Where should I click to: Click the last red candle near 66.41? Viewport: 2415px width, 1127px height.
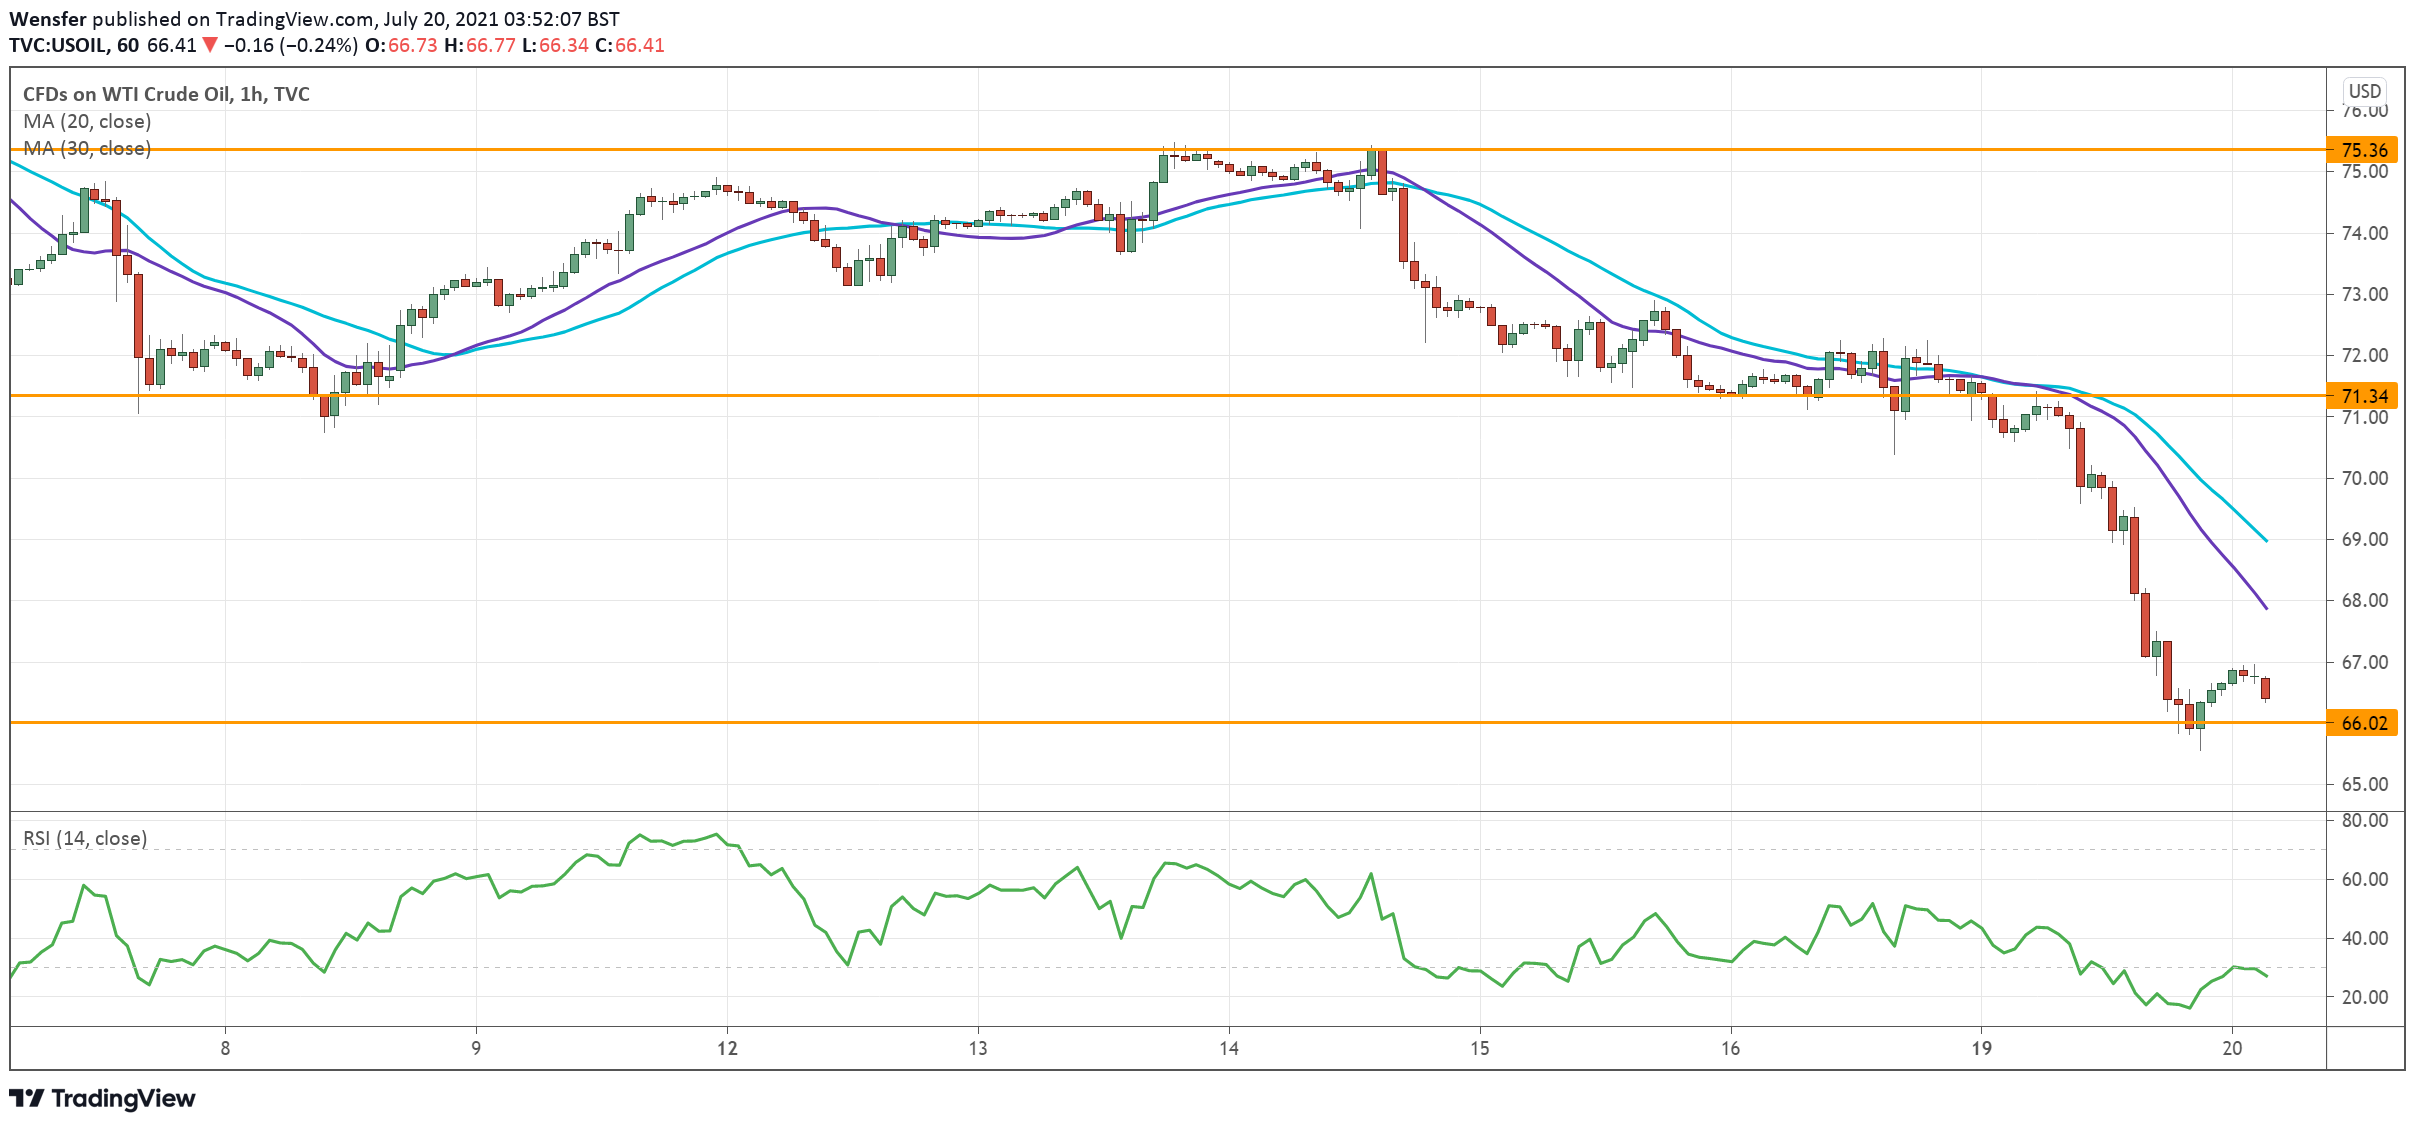click(x=2265, y=688)
